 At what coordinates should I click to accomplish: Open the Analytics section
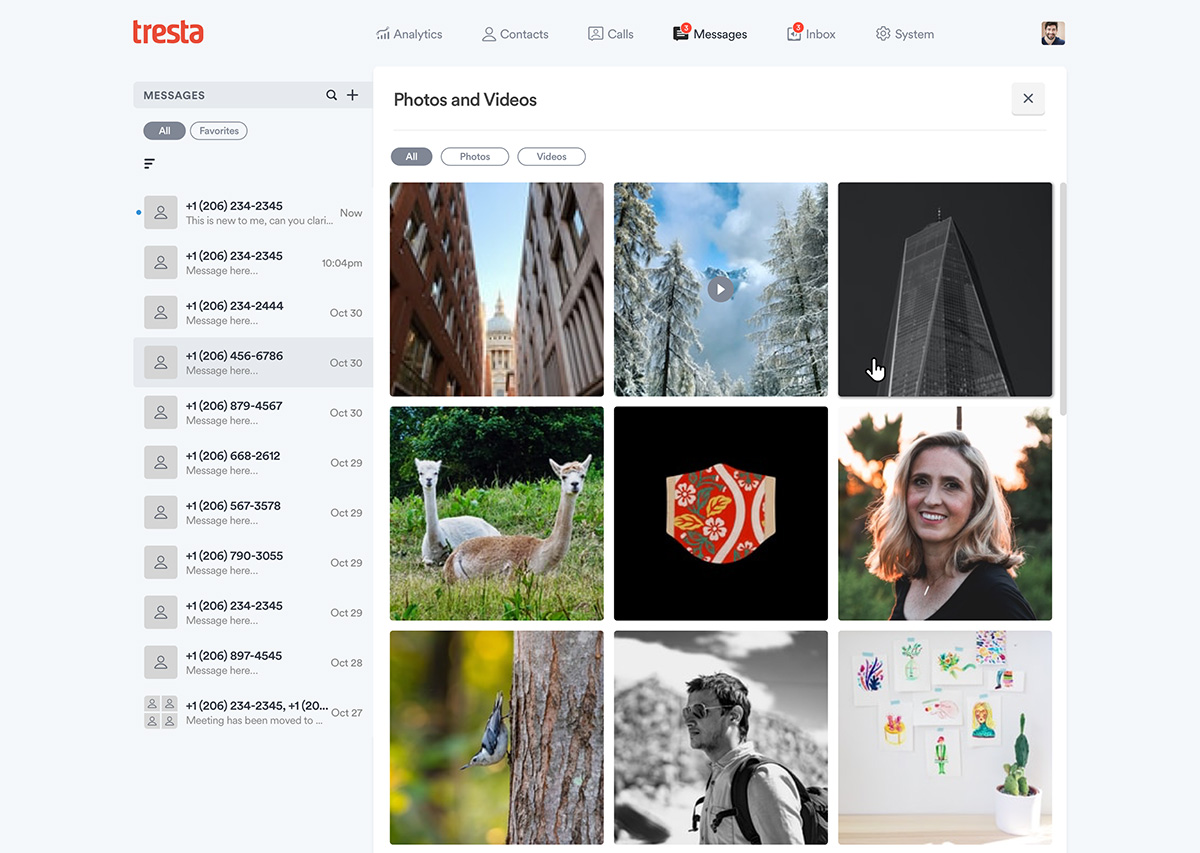tap(409, 34)
